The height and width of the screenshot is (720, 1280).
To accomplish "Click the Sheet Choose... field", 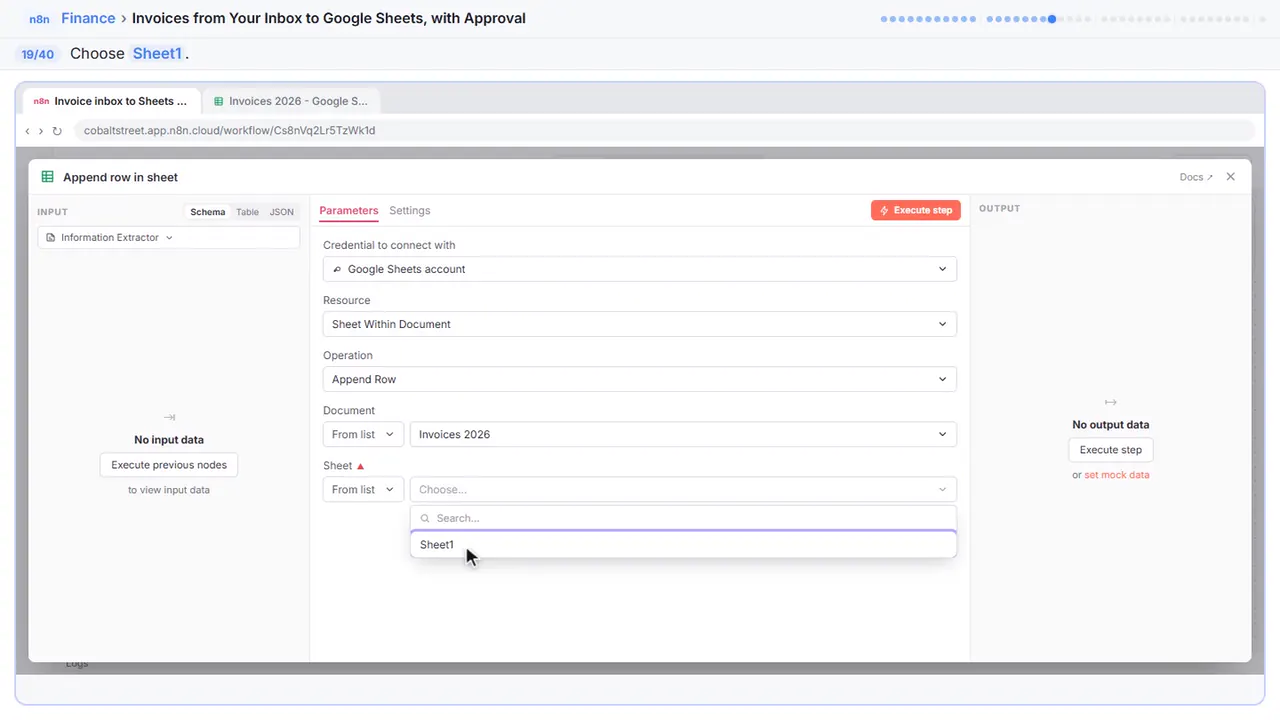I will [683, 489].
